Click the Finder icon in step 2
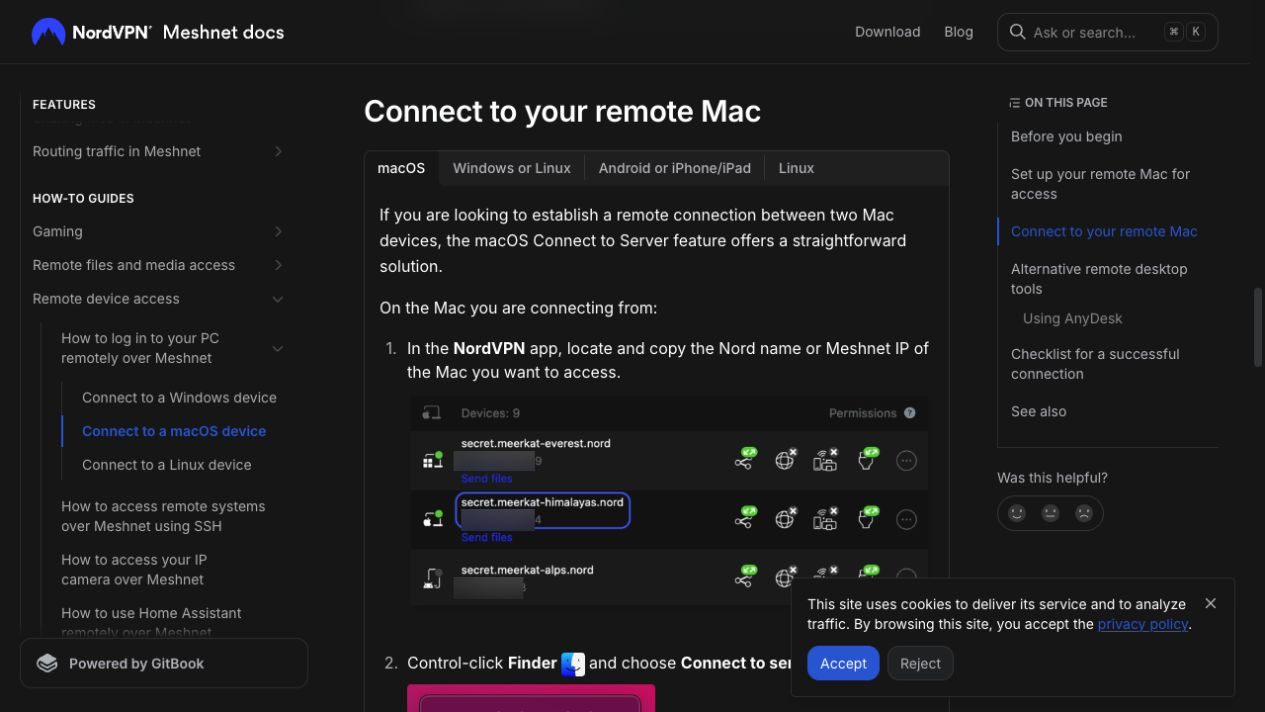This screenshot has height=712, width=1265. pos(573,663)
